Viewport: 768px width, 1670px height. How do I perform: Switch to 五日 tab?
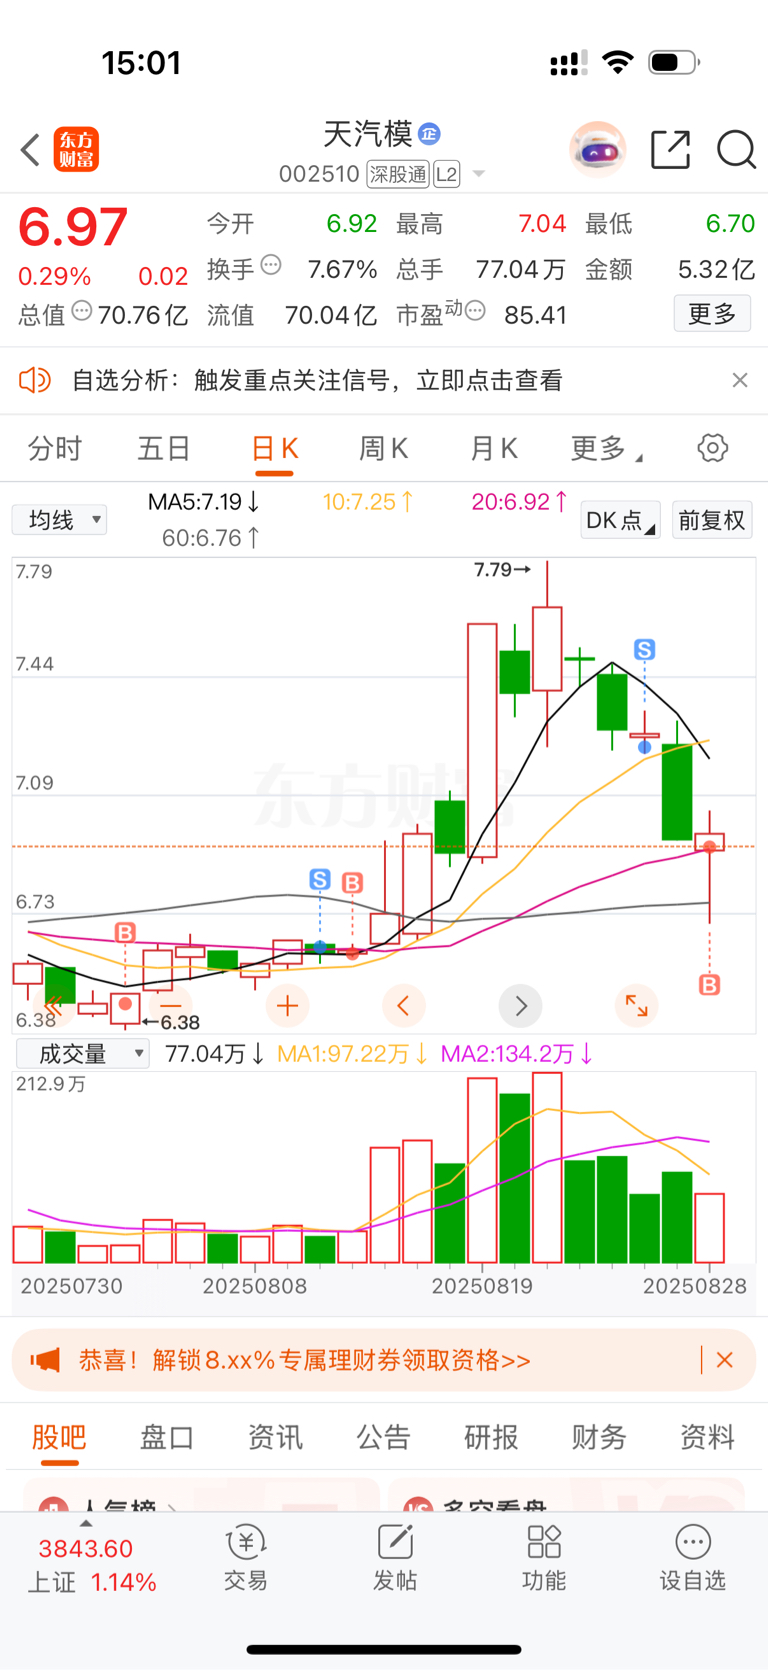pos(164,448)
